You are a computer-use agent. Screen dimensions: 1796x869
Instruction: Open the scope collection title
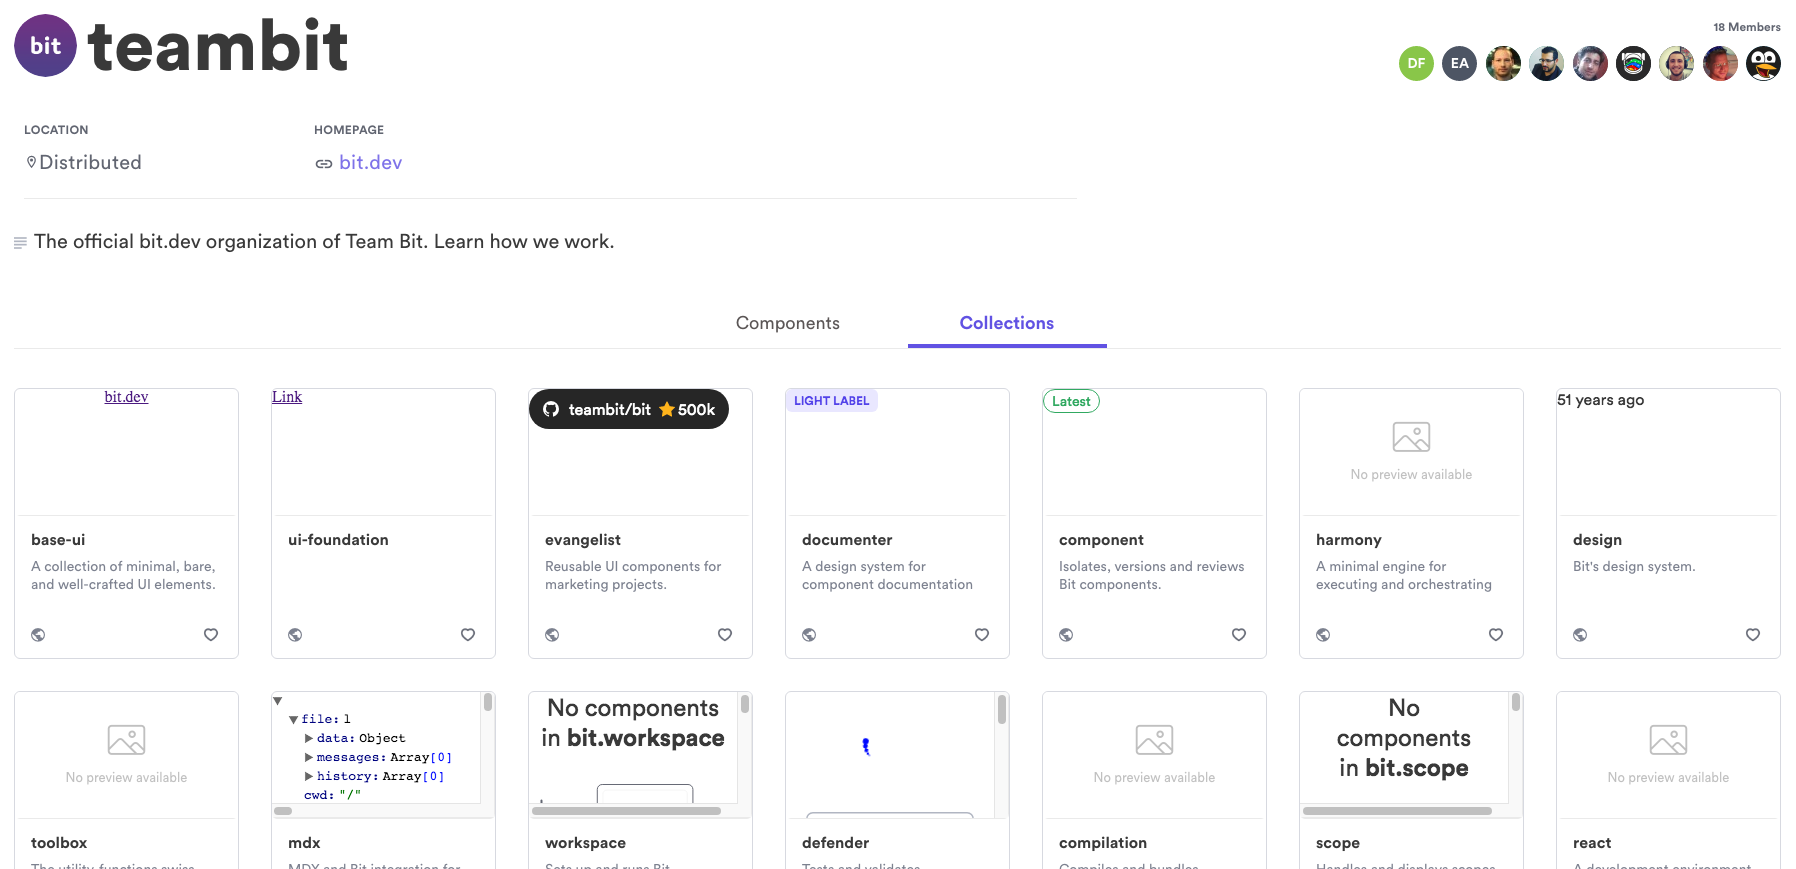(1338, 843)
